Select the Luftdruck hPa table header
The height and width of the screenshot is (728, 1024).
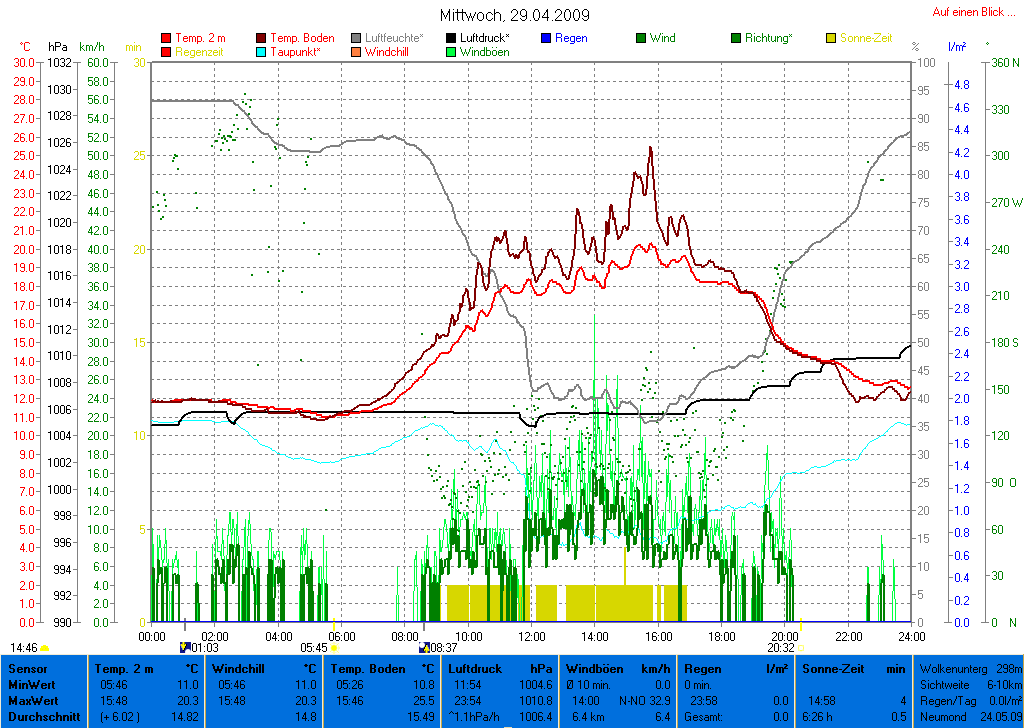[500, 668]
